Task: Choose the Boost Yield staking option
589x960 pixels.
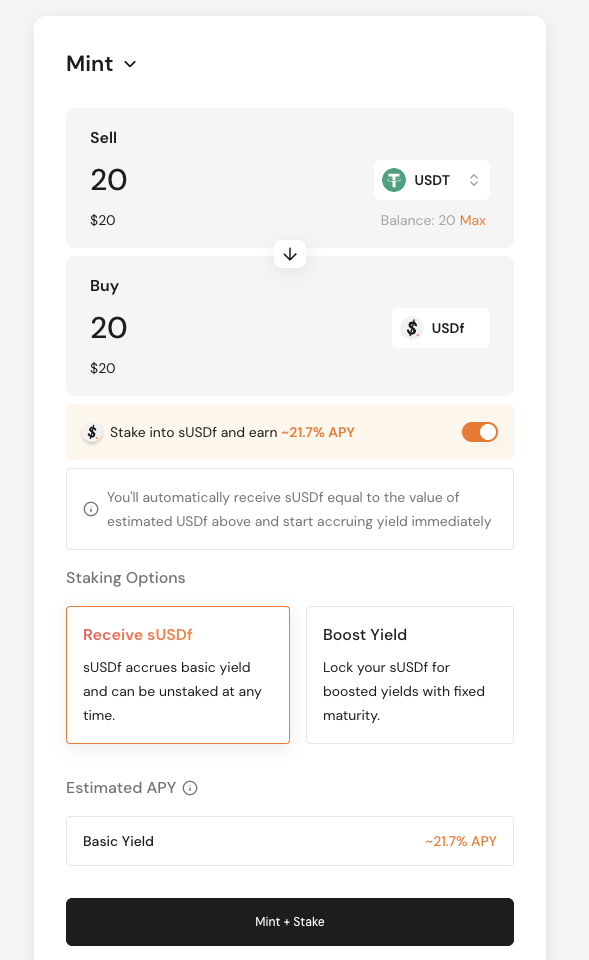Action: [410, 675]
